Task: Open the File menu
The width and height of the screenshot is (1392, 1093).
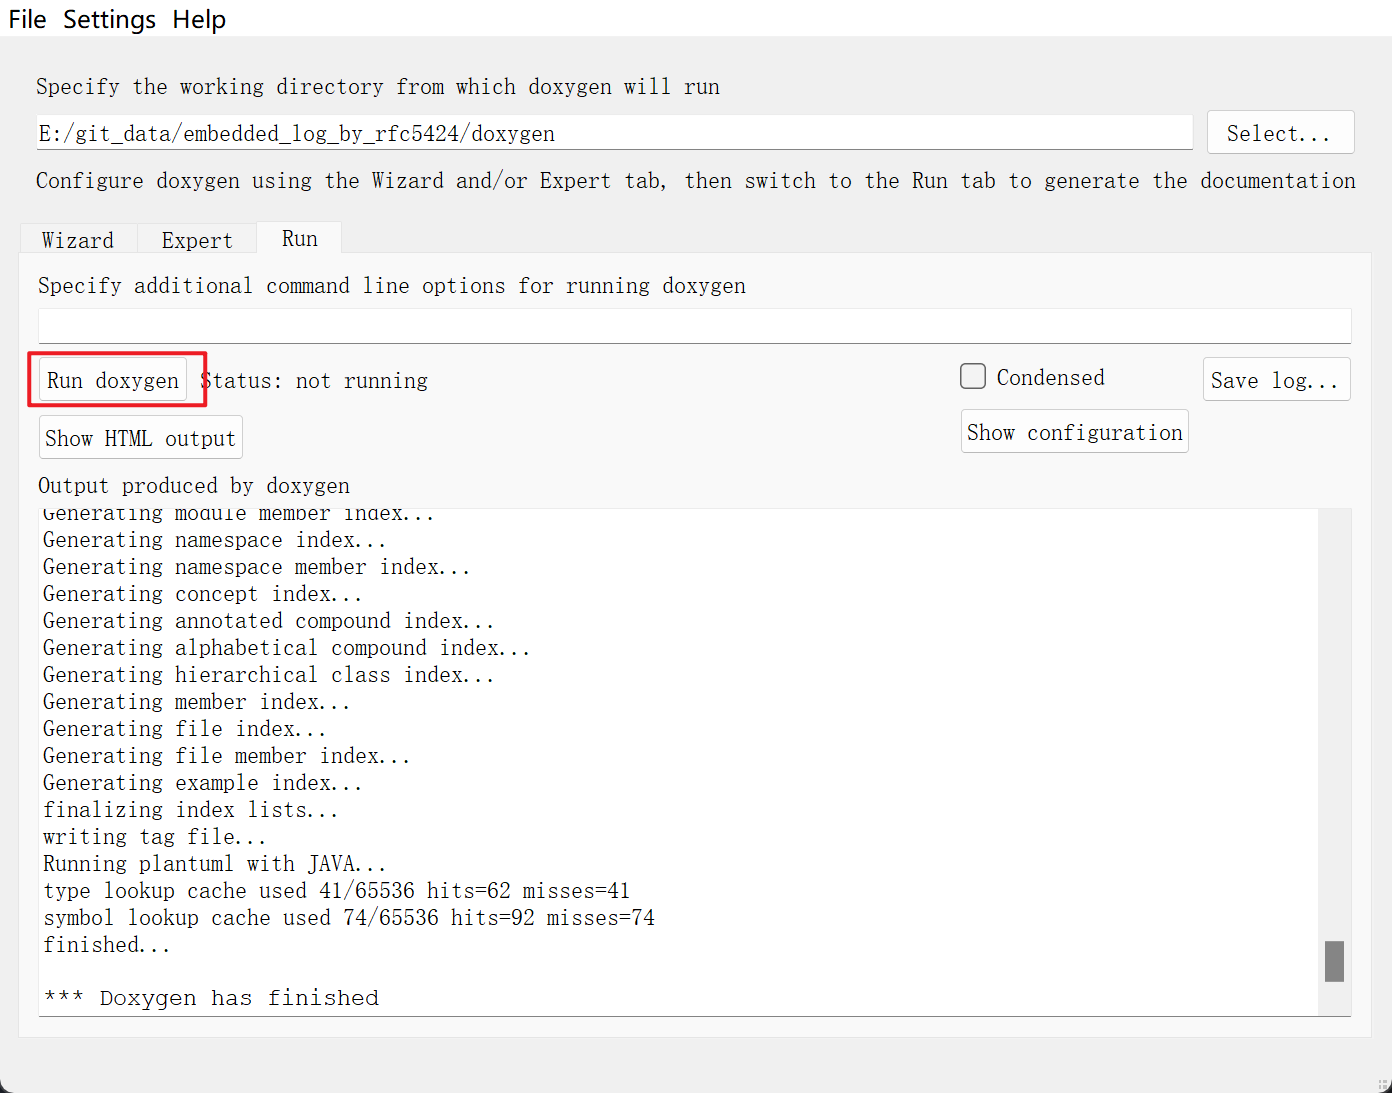Action: point(27,19)
